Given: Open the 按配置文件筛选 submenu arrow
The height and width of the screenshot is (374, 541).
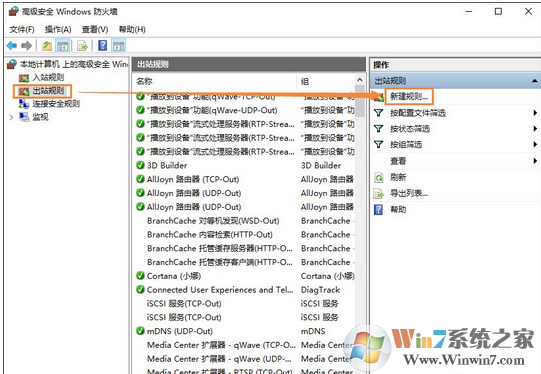Looking at the screenshot, I should (535, 112).
